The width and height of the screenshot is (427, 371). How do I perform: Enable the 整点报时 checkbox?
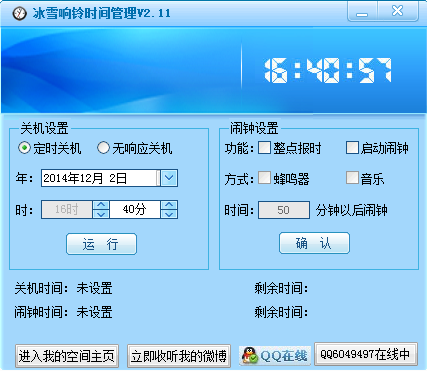click(264, 148)
